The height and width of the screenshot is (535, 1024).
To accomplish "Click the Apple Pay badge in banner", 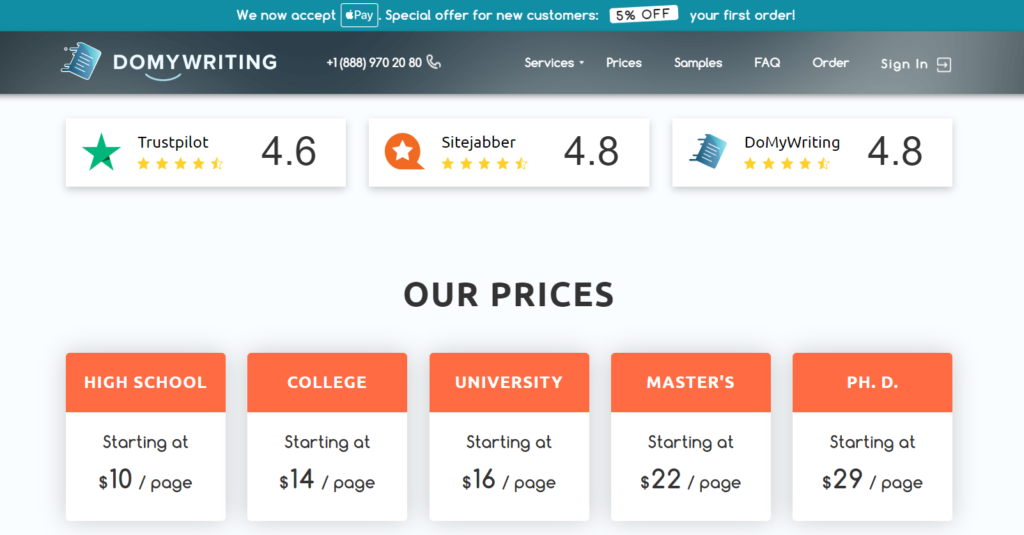I will pos(359,15).
